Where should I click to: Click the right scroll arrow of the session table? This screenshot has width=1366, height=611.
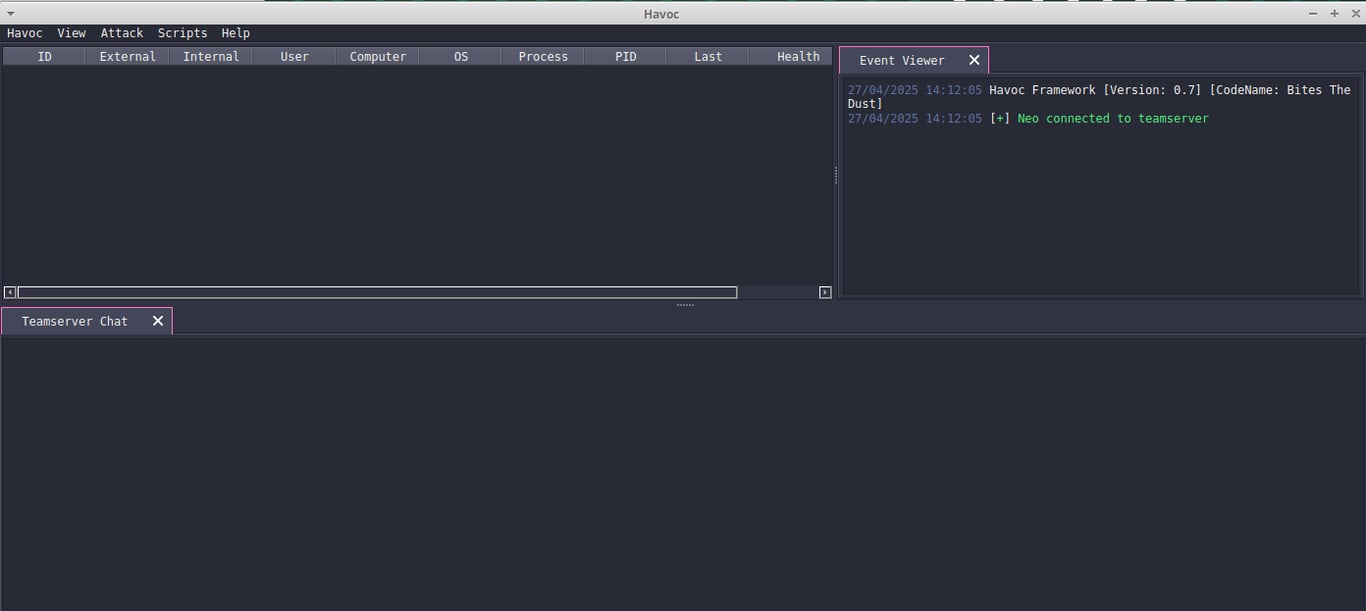pyautogui.click(x=825, y=292)
